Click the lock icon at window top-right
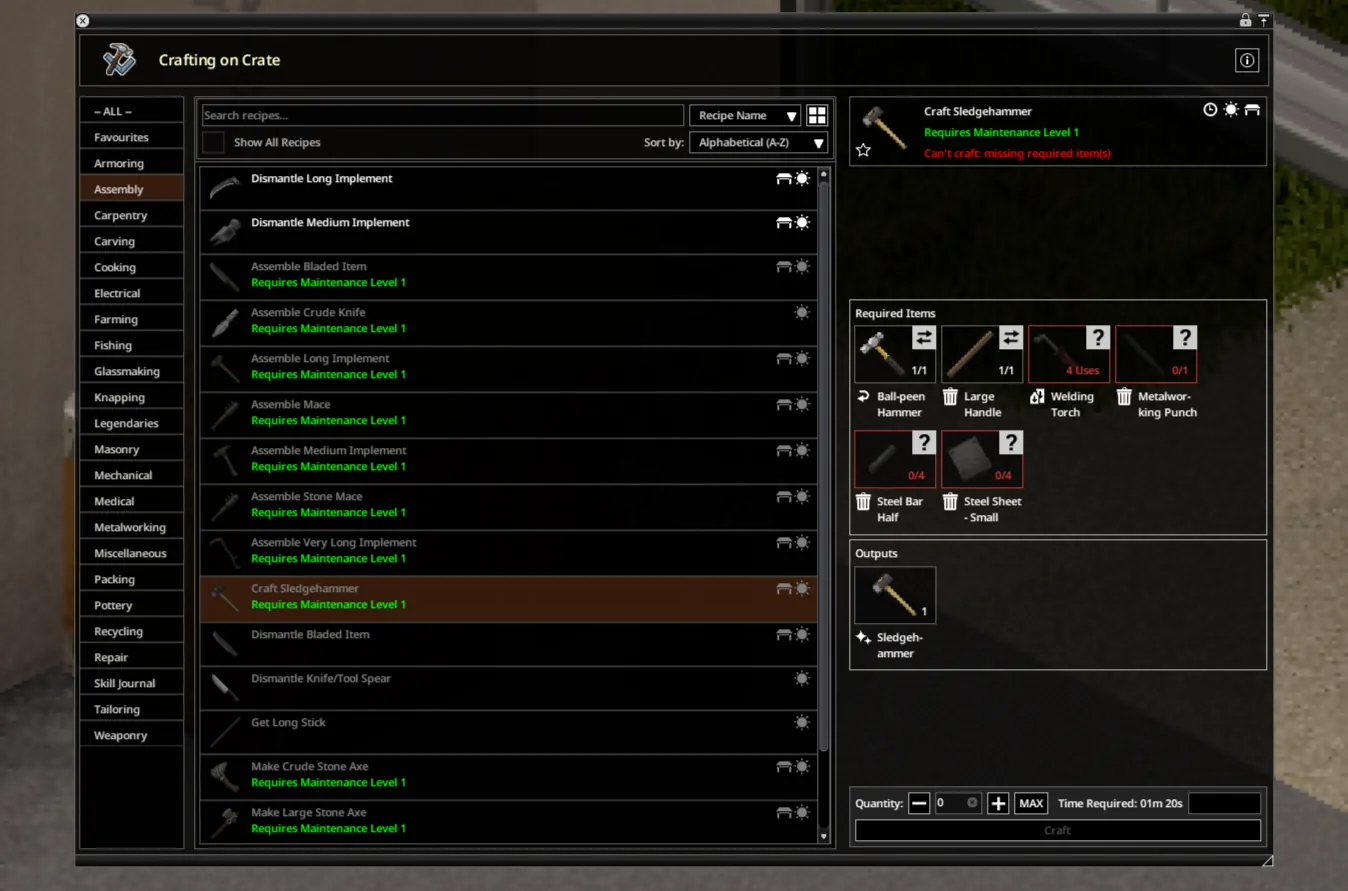This screenshot has height=891, width=1348. pos(1245,20)
